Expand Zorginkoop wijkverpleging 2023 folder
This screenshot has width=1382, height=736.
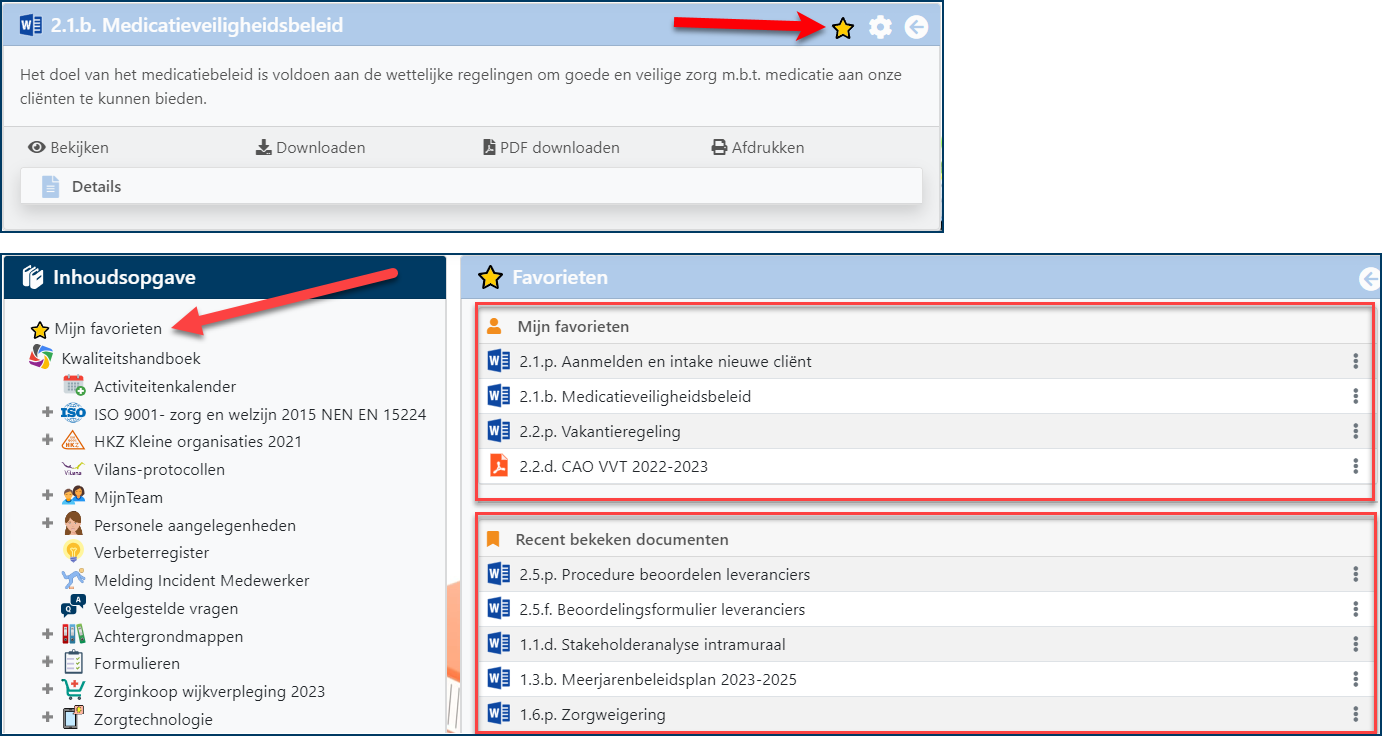47,690
